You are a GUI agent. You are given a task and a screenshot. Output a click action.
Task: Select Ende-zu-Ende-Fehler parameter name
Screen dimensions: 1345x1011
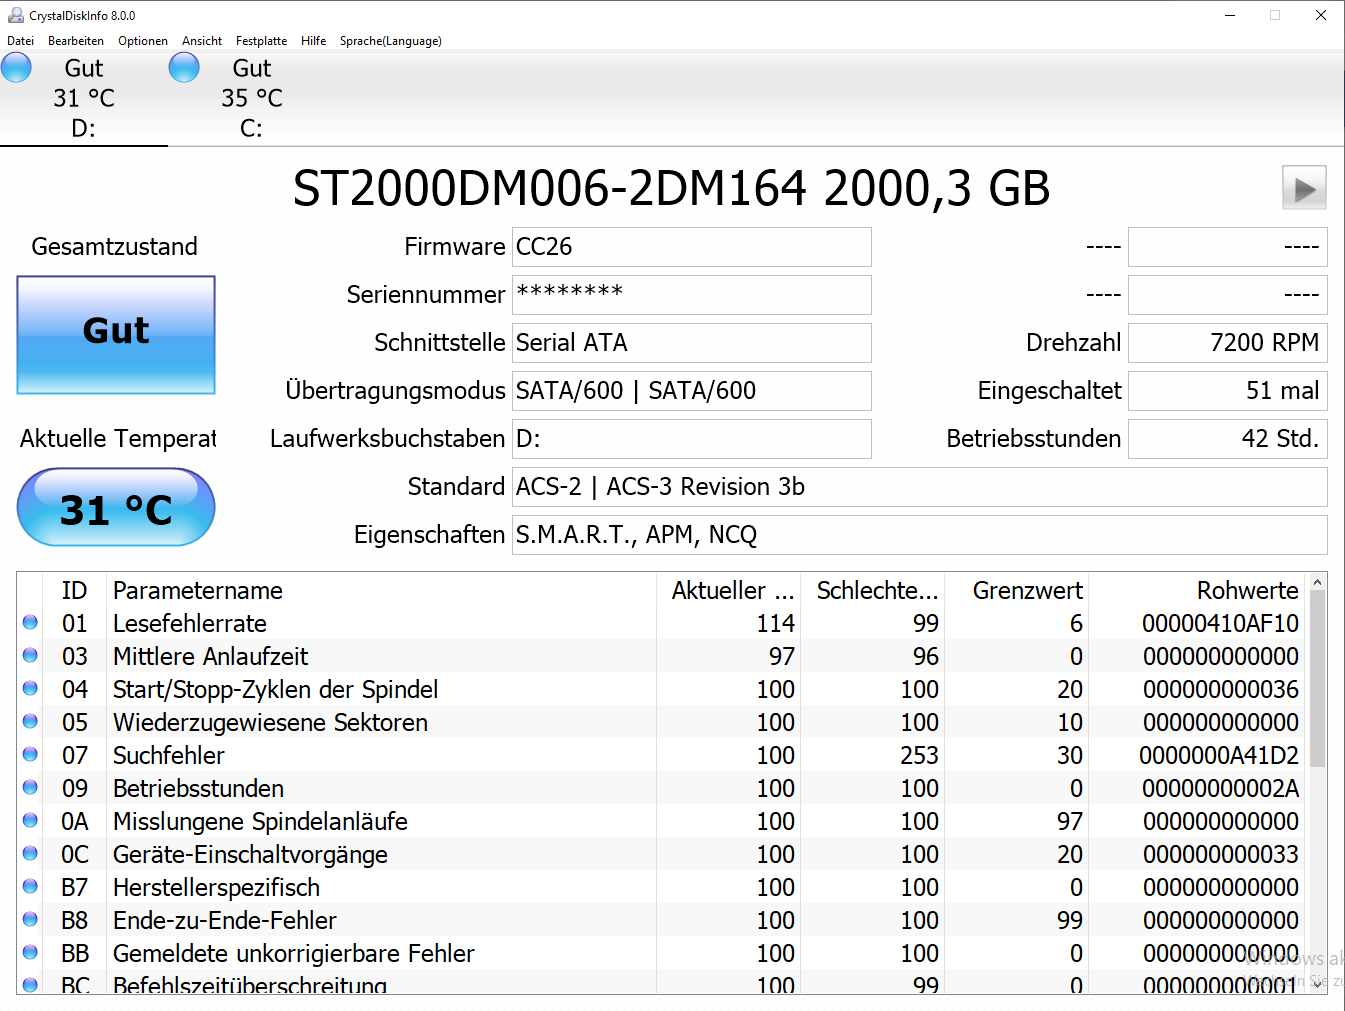click(x=225, y=920)
